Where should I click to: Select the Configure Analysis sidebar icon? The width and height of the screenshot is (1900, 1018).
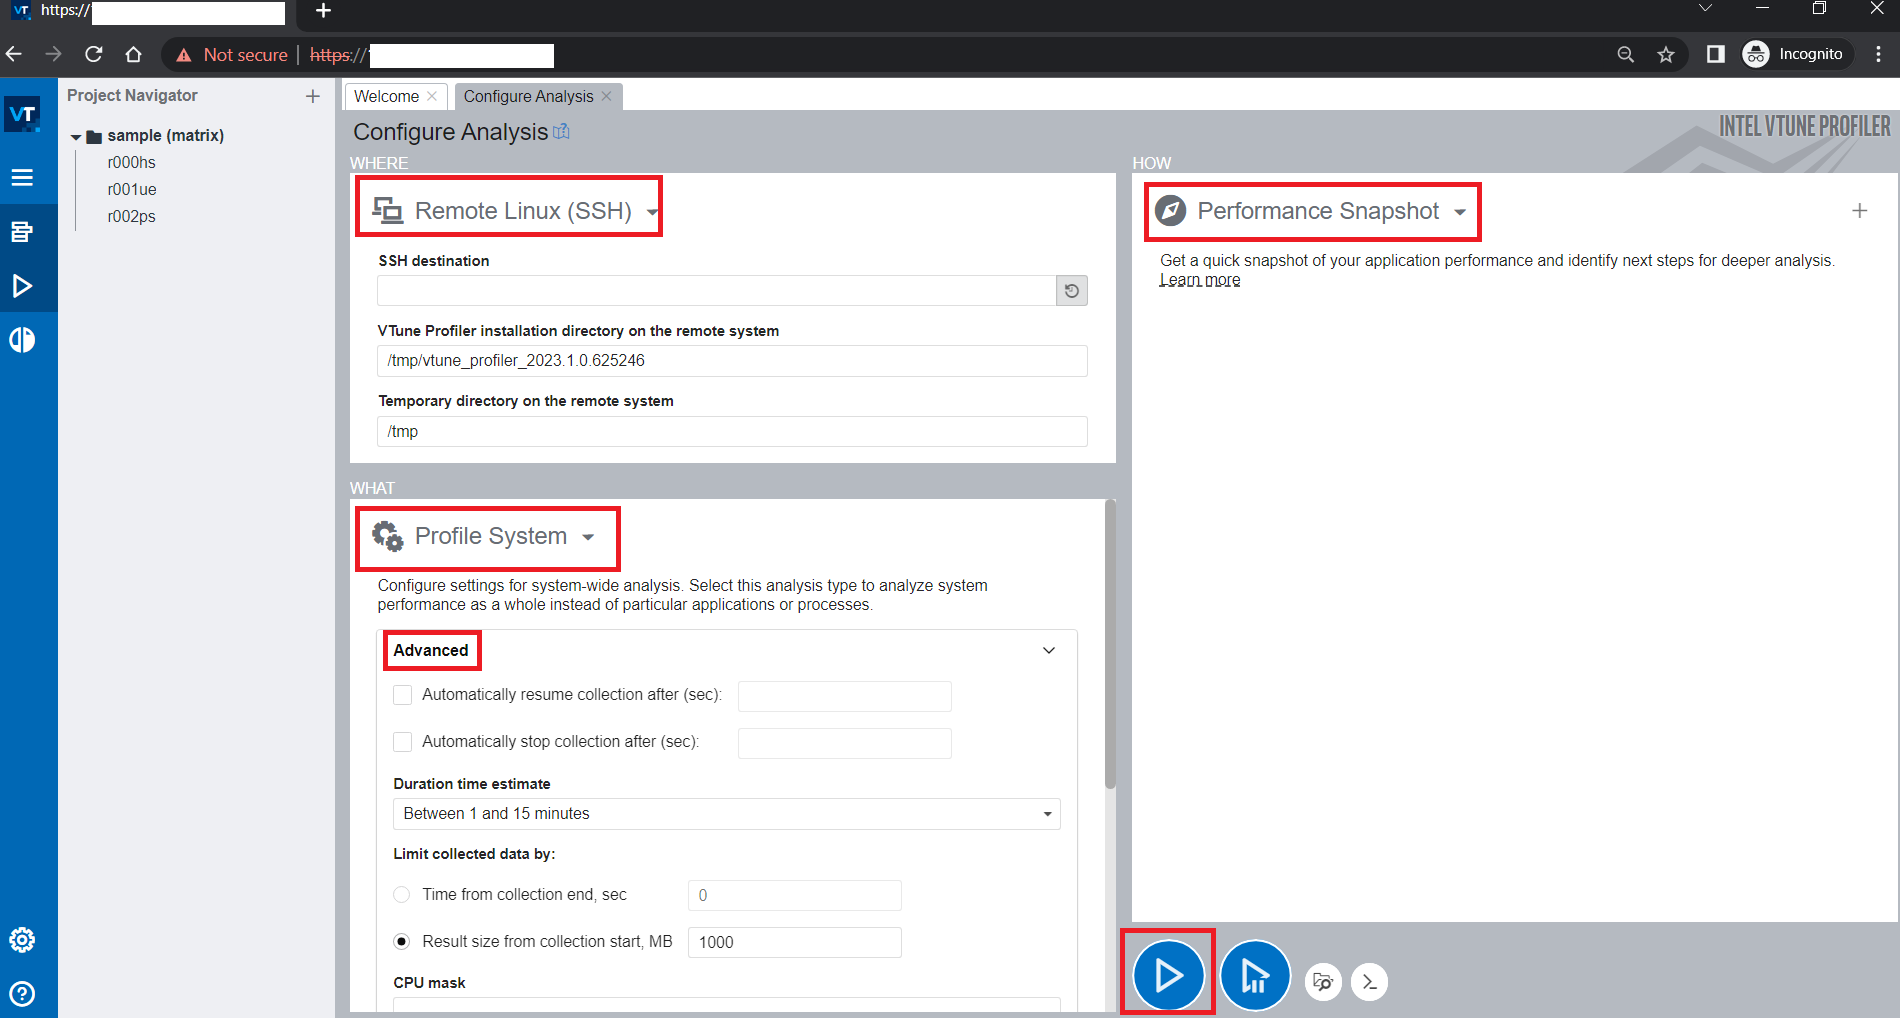[22, 285]
